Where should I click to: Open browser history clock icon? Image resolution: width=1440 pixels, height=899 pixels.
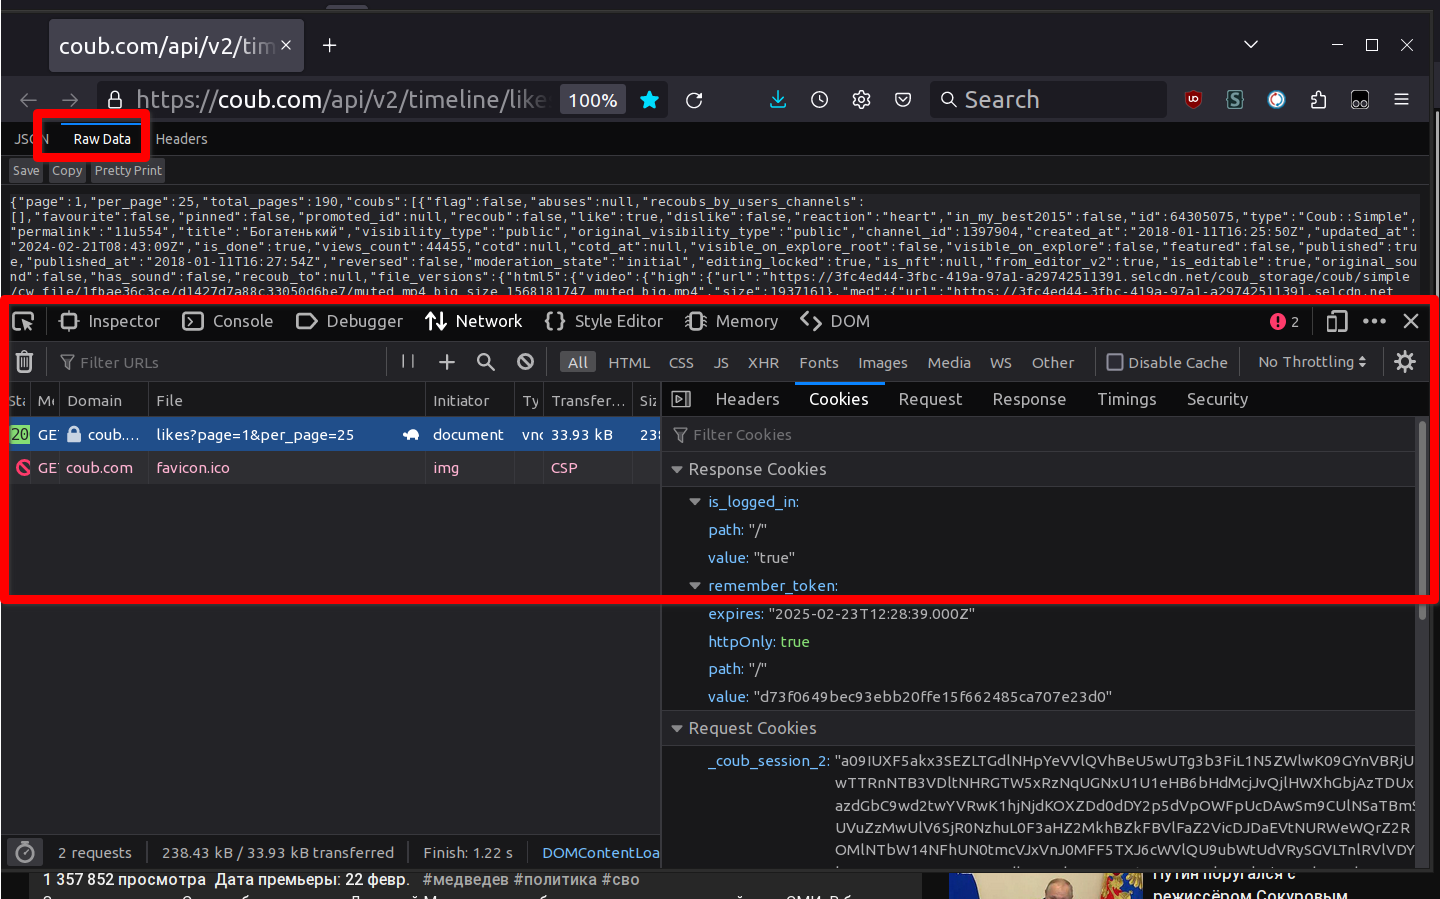(x=819, y=100)
